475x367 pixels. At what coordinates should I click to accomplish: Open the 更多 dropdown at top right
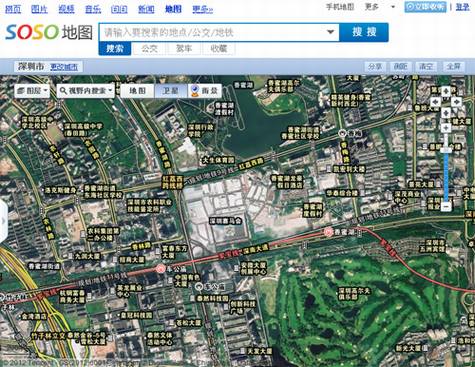(379, 7)
